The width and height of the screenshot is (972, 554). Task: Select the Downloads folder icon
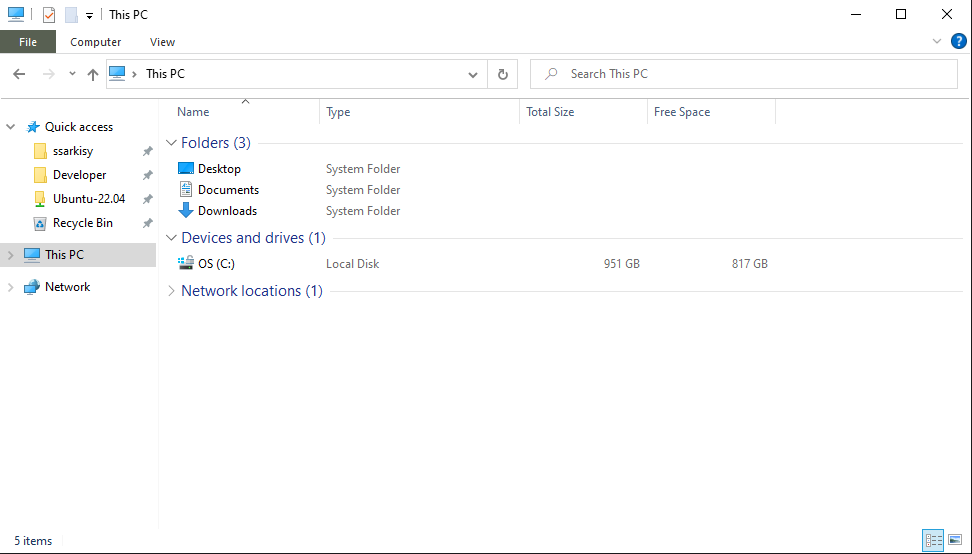(x=186, y=211)
